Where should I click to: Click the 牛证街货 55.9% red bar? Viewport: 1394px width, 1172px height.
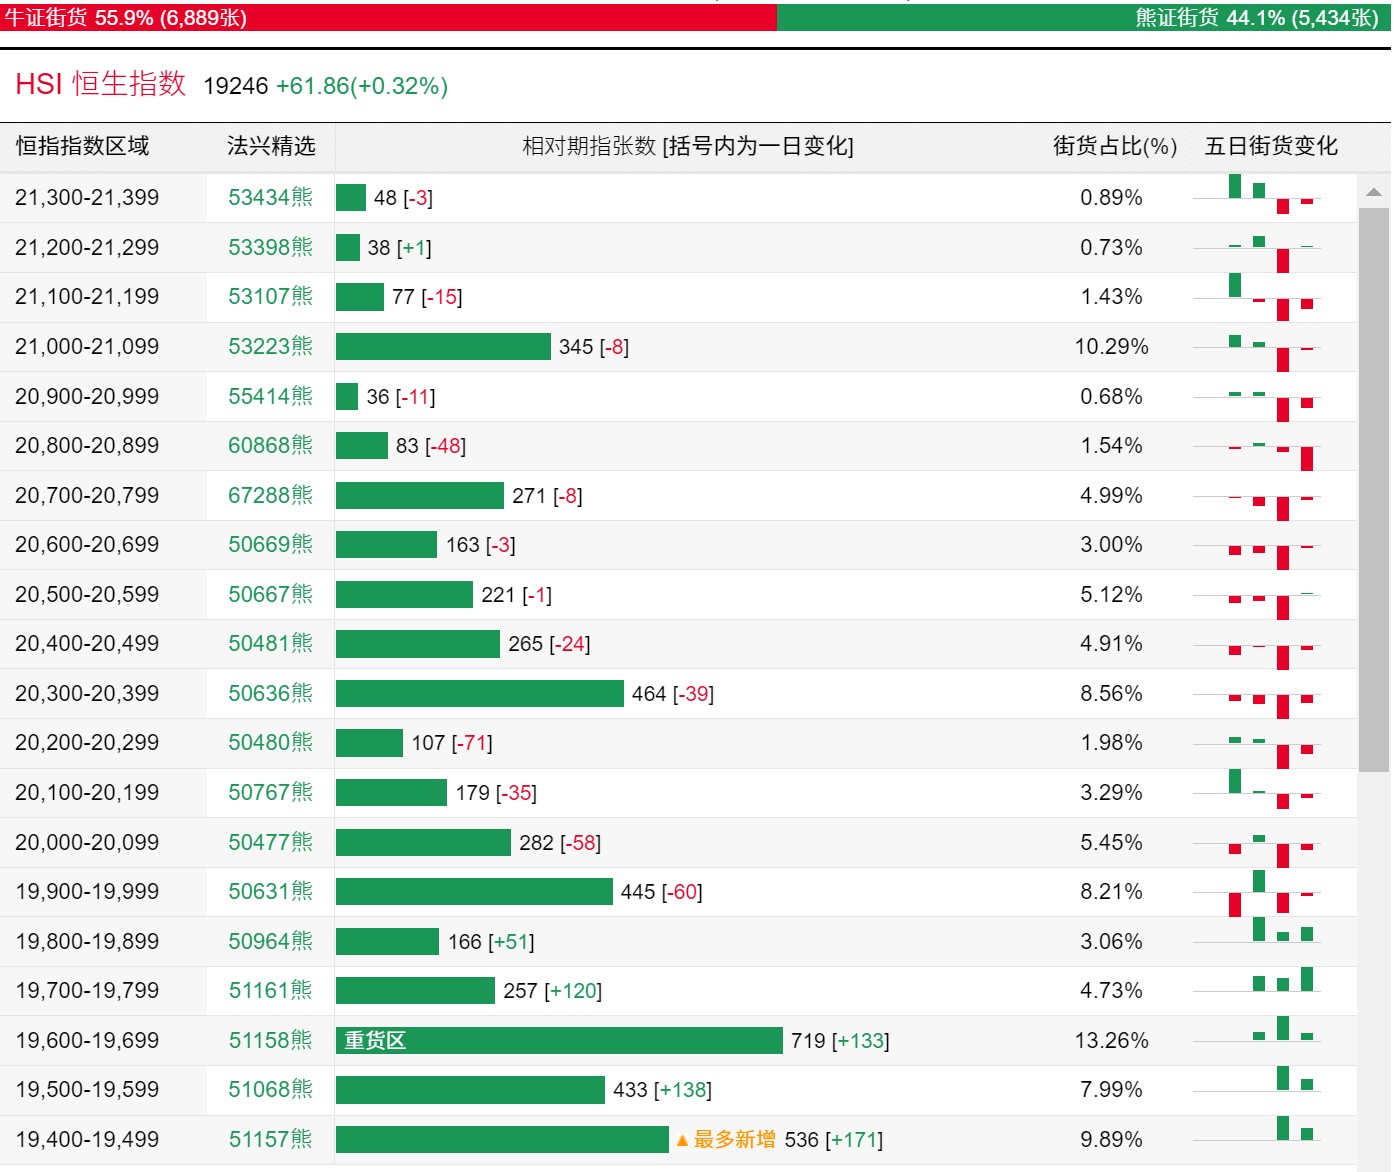click(388, 17)
